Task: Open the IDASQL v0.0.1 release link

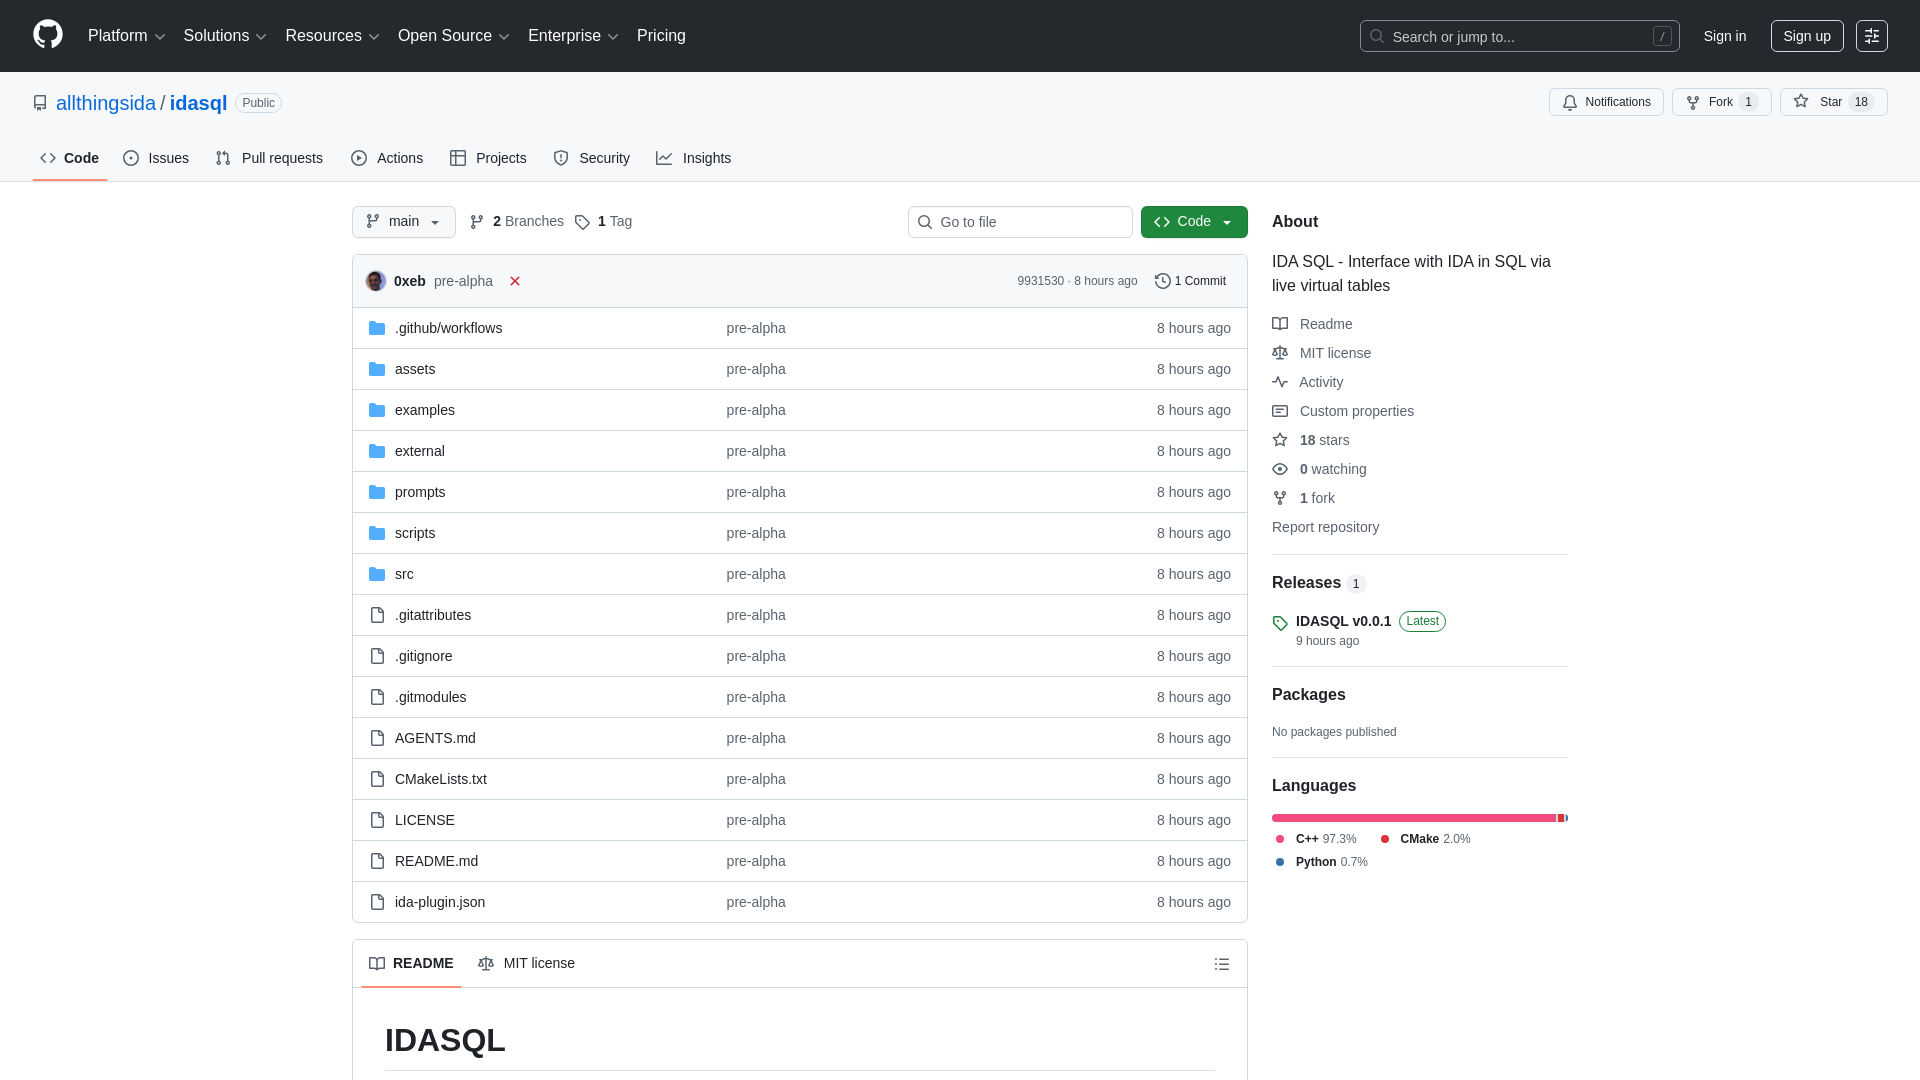Action: [1343, 621]
